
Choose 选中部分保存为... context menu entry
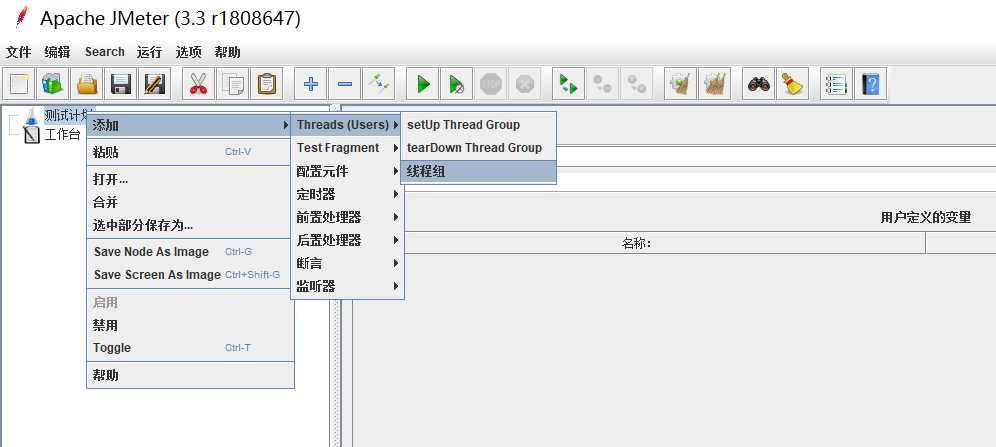point(190,225)
